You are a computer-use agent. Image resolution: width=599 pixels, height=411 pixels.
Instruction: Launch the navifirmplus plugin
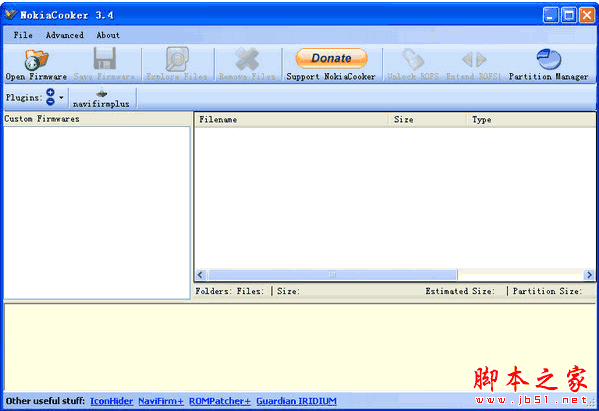[101, 98]
